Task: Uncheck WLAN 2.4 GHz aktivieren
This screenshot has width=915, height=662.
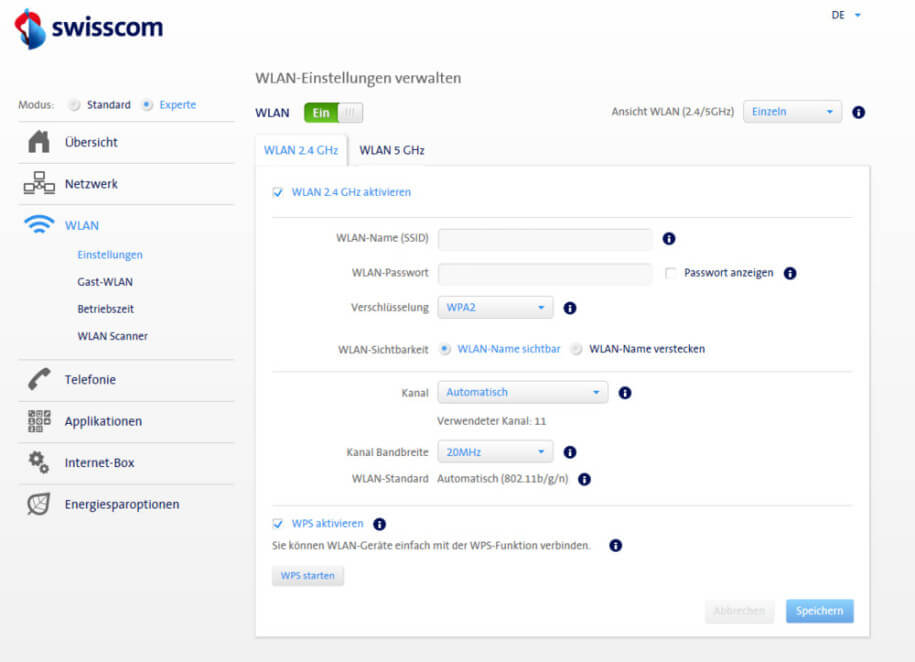Action: (278, 192)
